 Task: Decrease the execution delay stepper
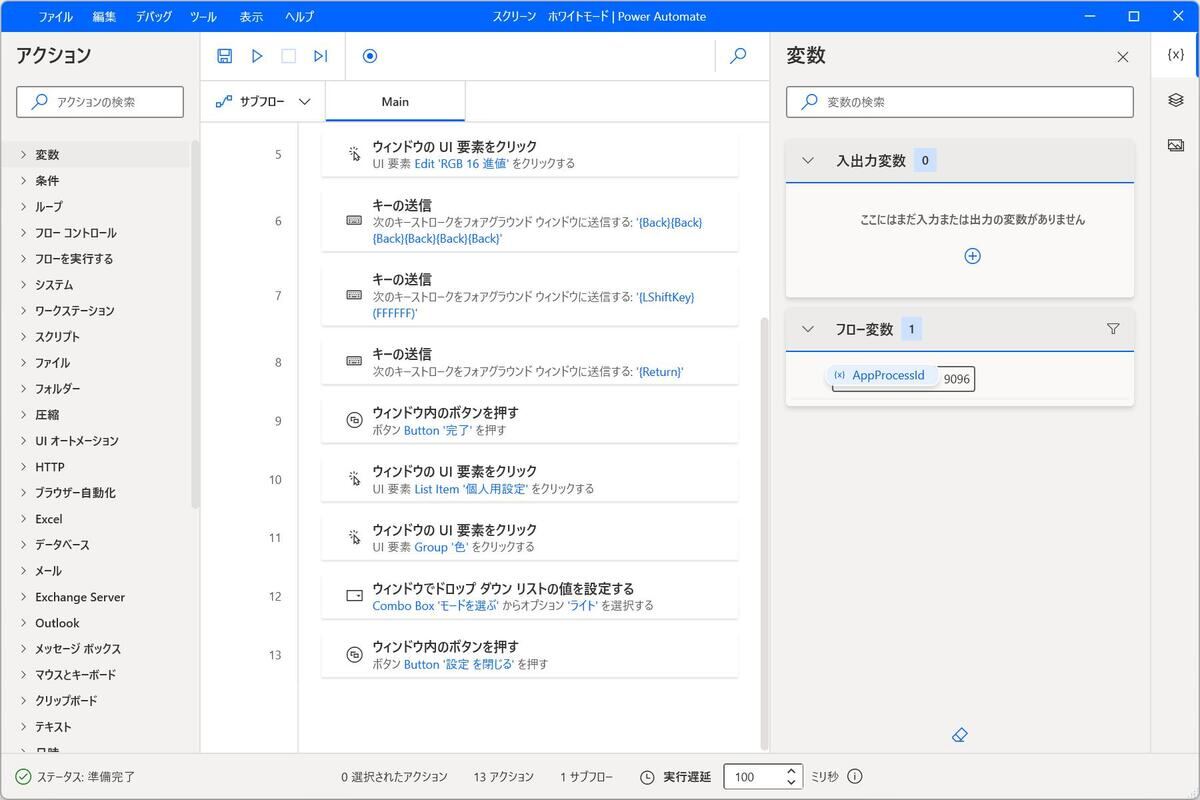click(x=791, y=782)
